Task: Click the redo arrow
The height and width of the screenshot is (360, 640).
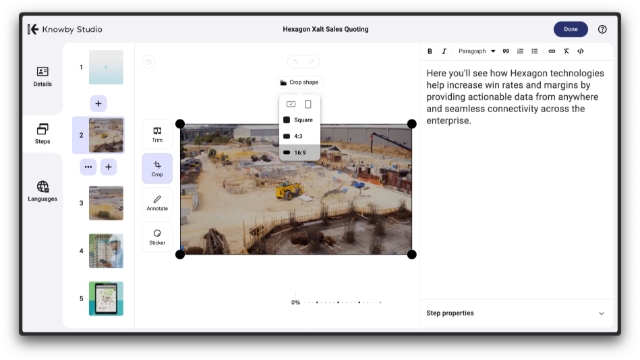Action: point(311,62)
